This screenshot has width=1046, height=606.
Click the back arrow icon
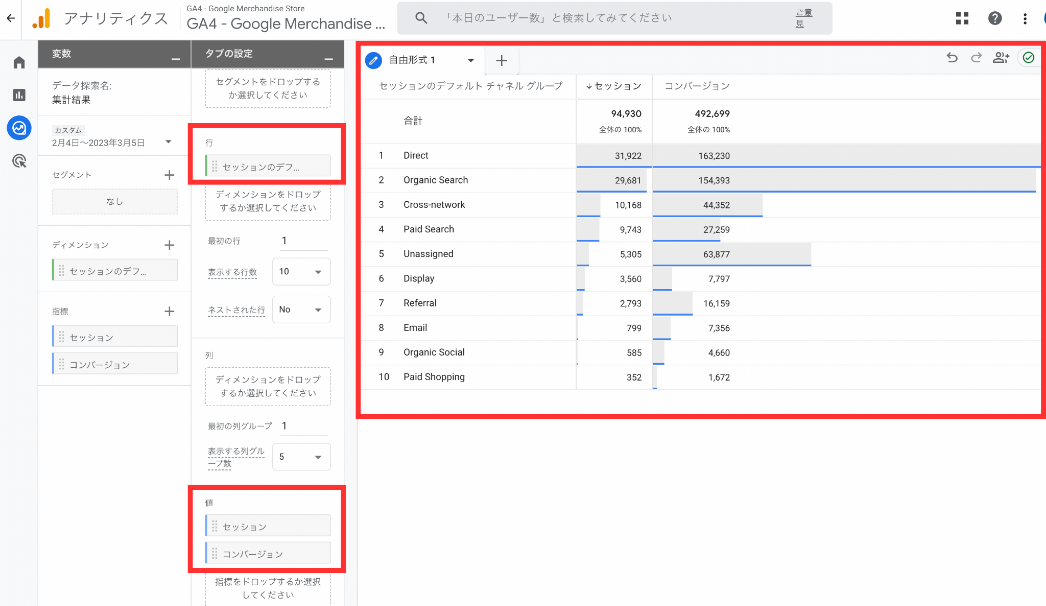11,18
